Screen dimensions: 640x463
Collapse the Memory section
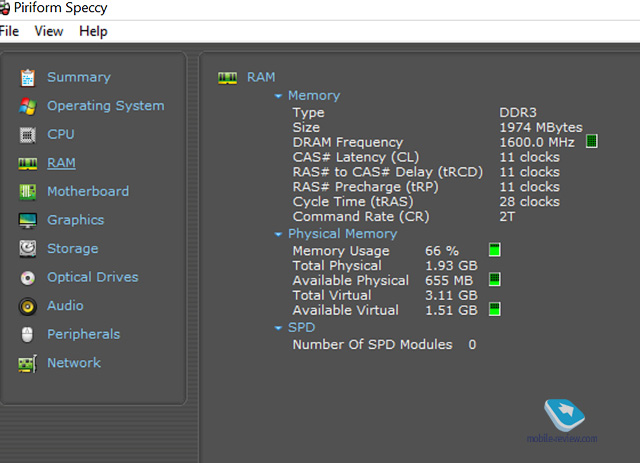pos(278,96)
